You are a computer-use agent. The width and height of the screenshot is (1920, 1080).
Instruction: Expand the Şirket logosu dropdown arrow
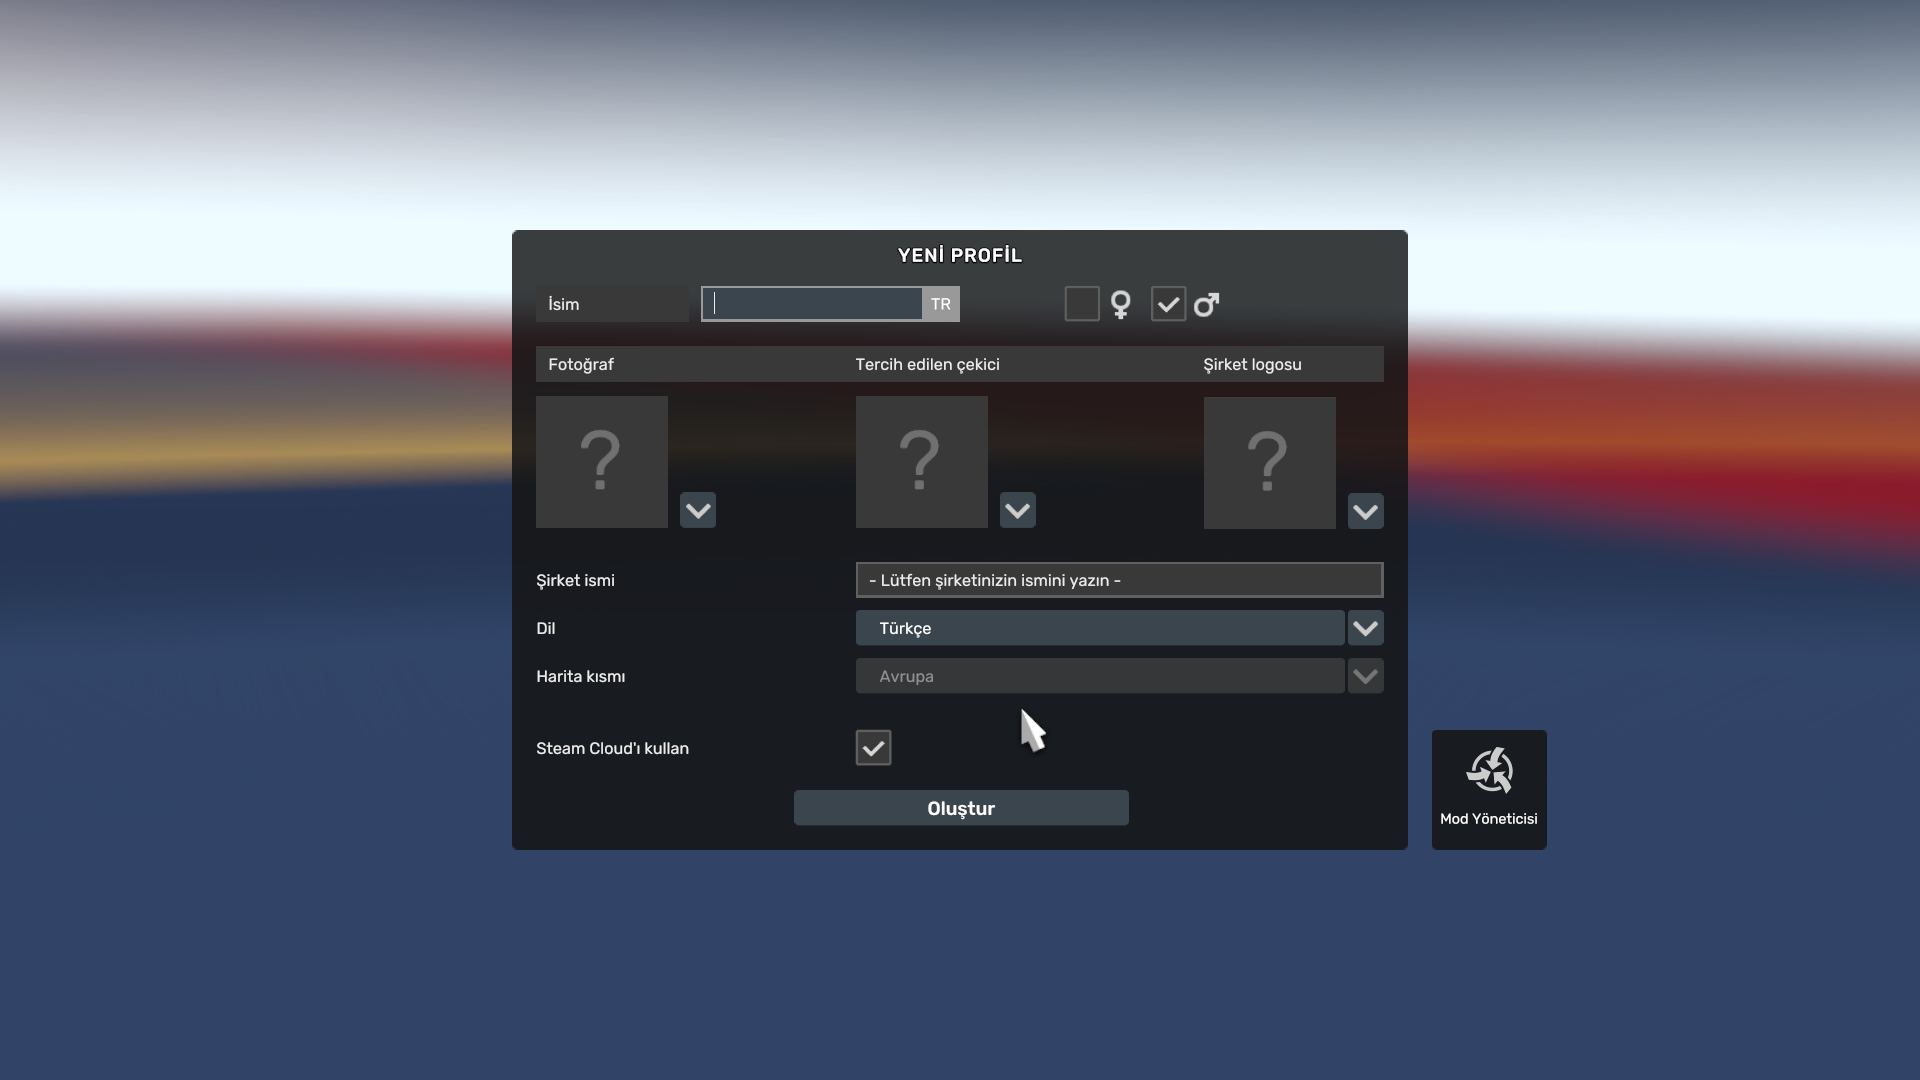(x=1365, y=511)
